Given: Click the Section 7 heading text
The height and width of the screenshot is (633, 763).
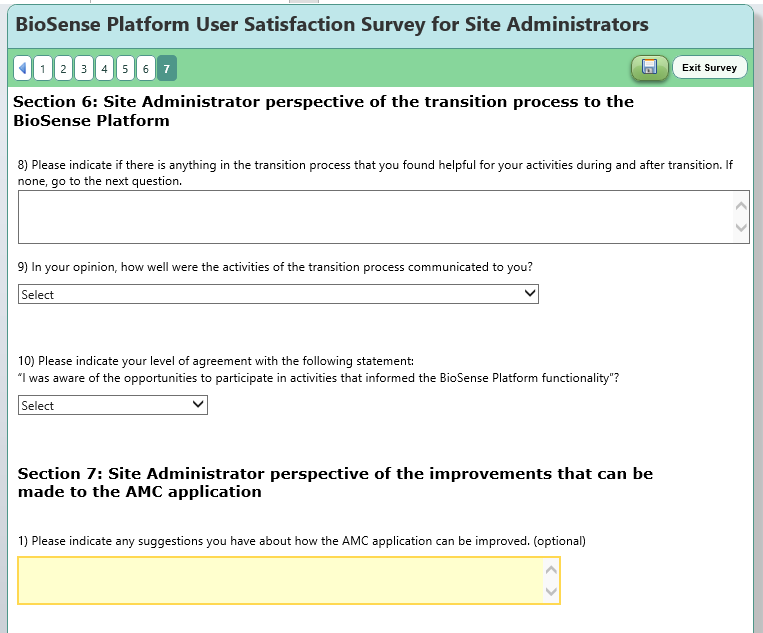Looking at the screenshot, I should tap(335, 482).
